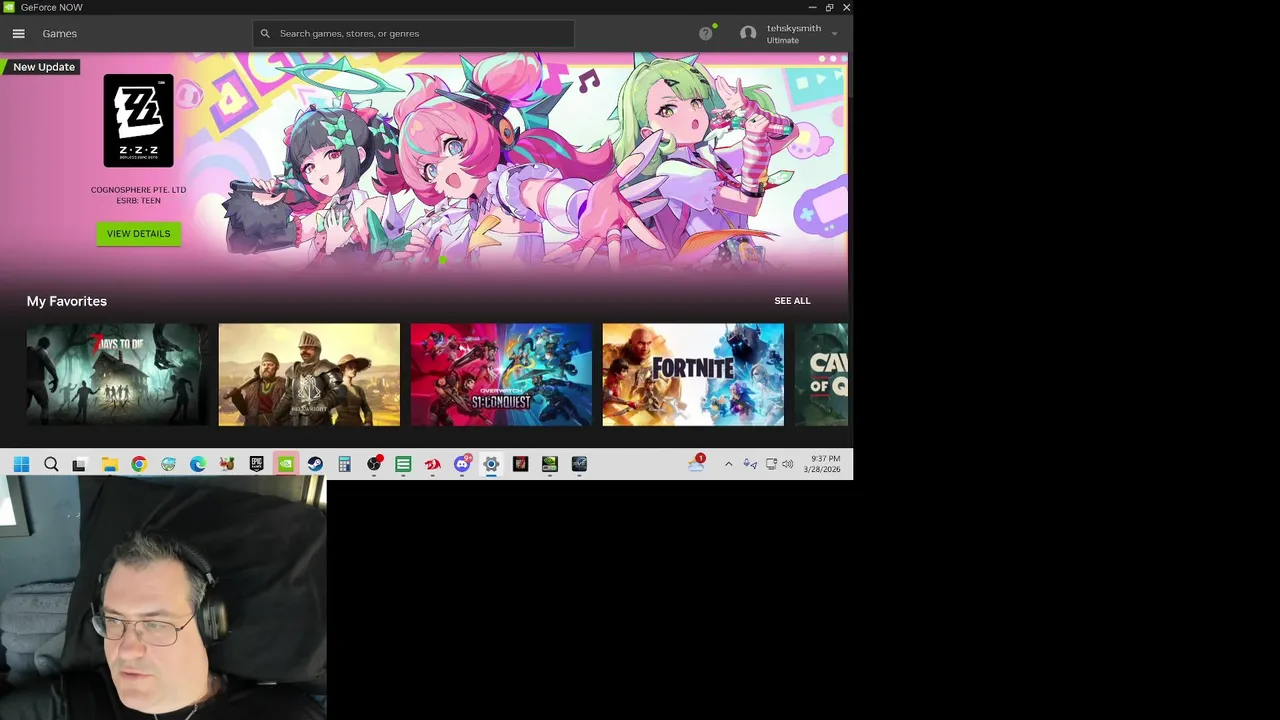The image size is (1280, 720).
Task: Open File Explorer from the taskbar
Action: (109, 464)
